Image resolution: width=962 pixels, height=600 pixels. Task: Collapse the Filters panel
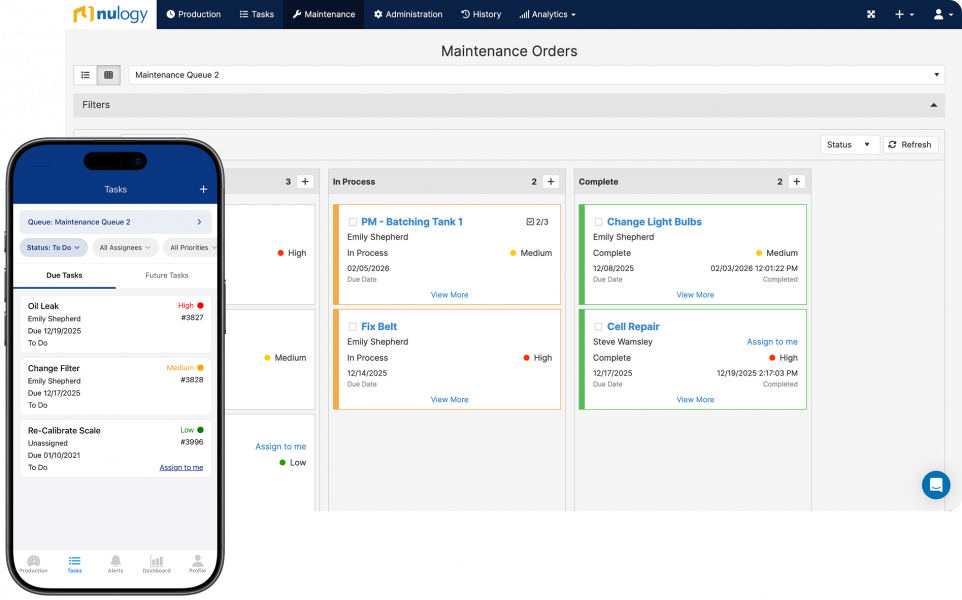point(931,105)
